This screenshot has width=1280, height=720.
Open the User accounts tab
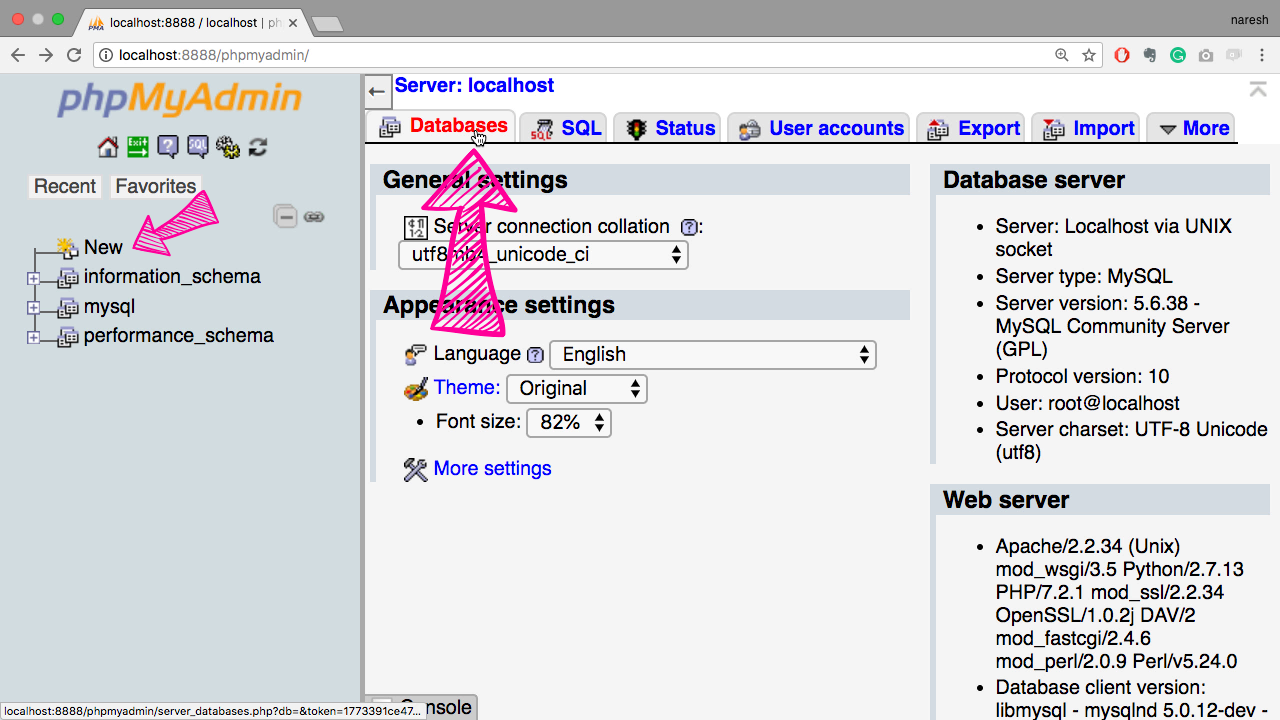pos(819,128)
